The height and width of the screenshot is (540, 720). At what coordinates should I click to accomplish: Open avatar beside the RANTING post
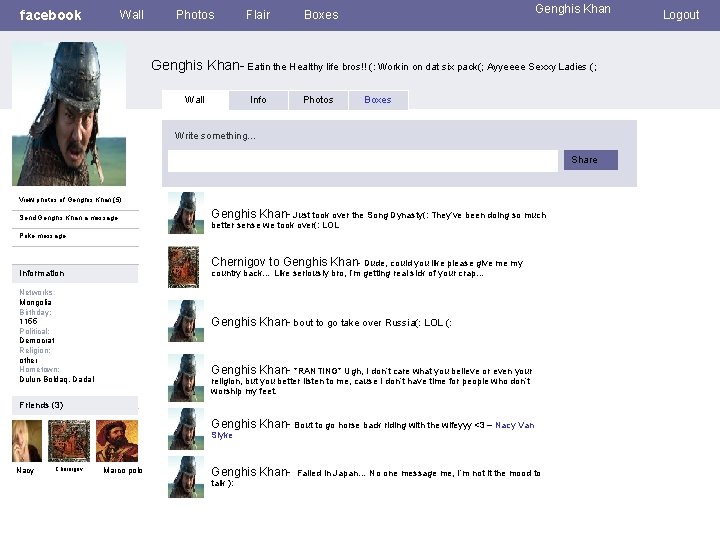(x=186, y=378)
